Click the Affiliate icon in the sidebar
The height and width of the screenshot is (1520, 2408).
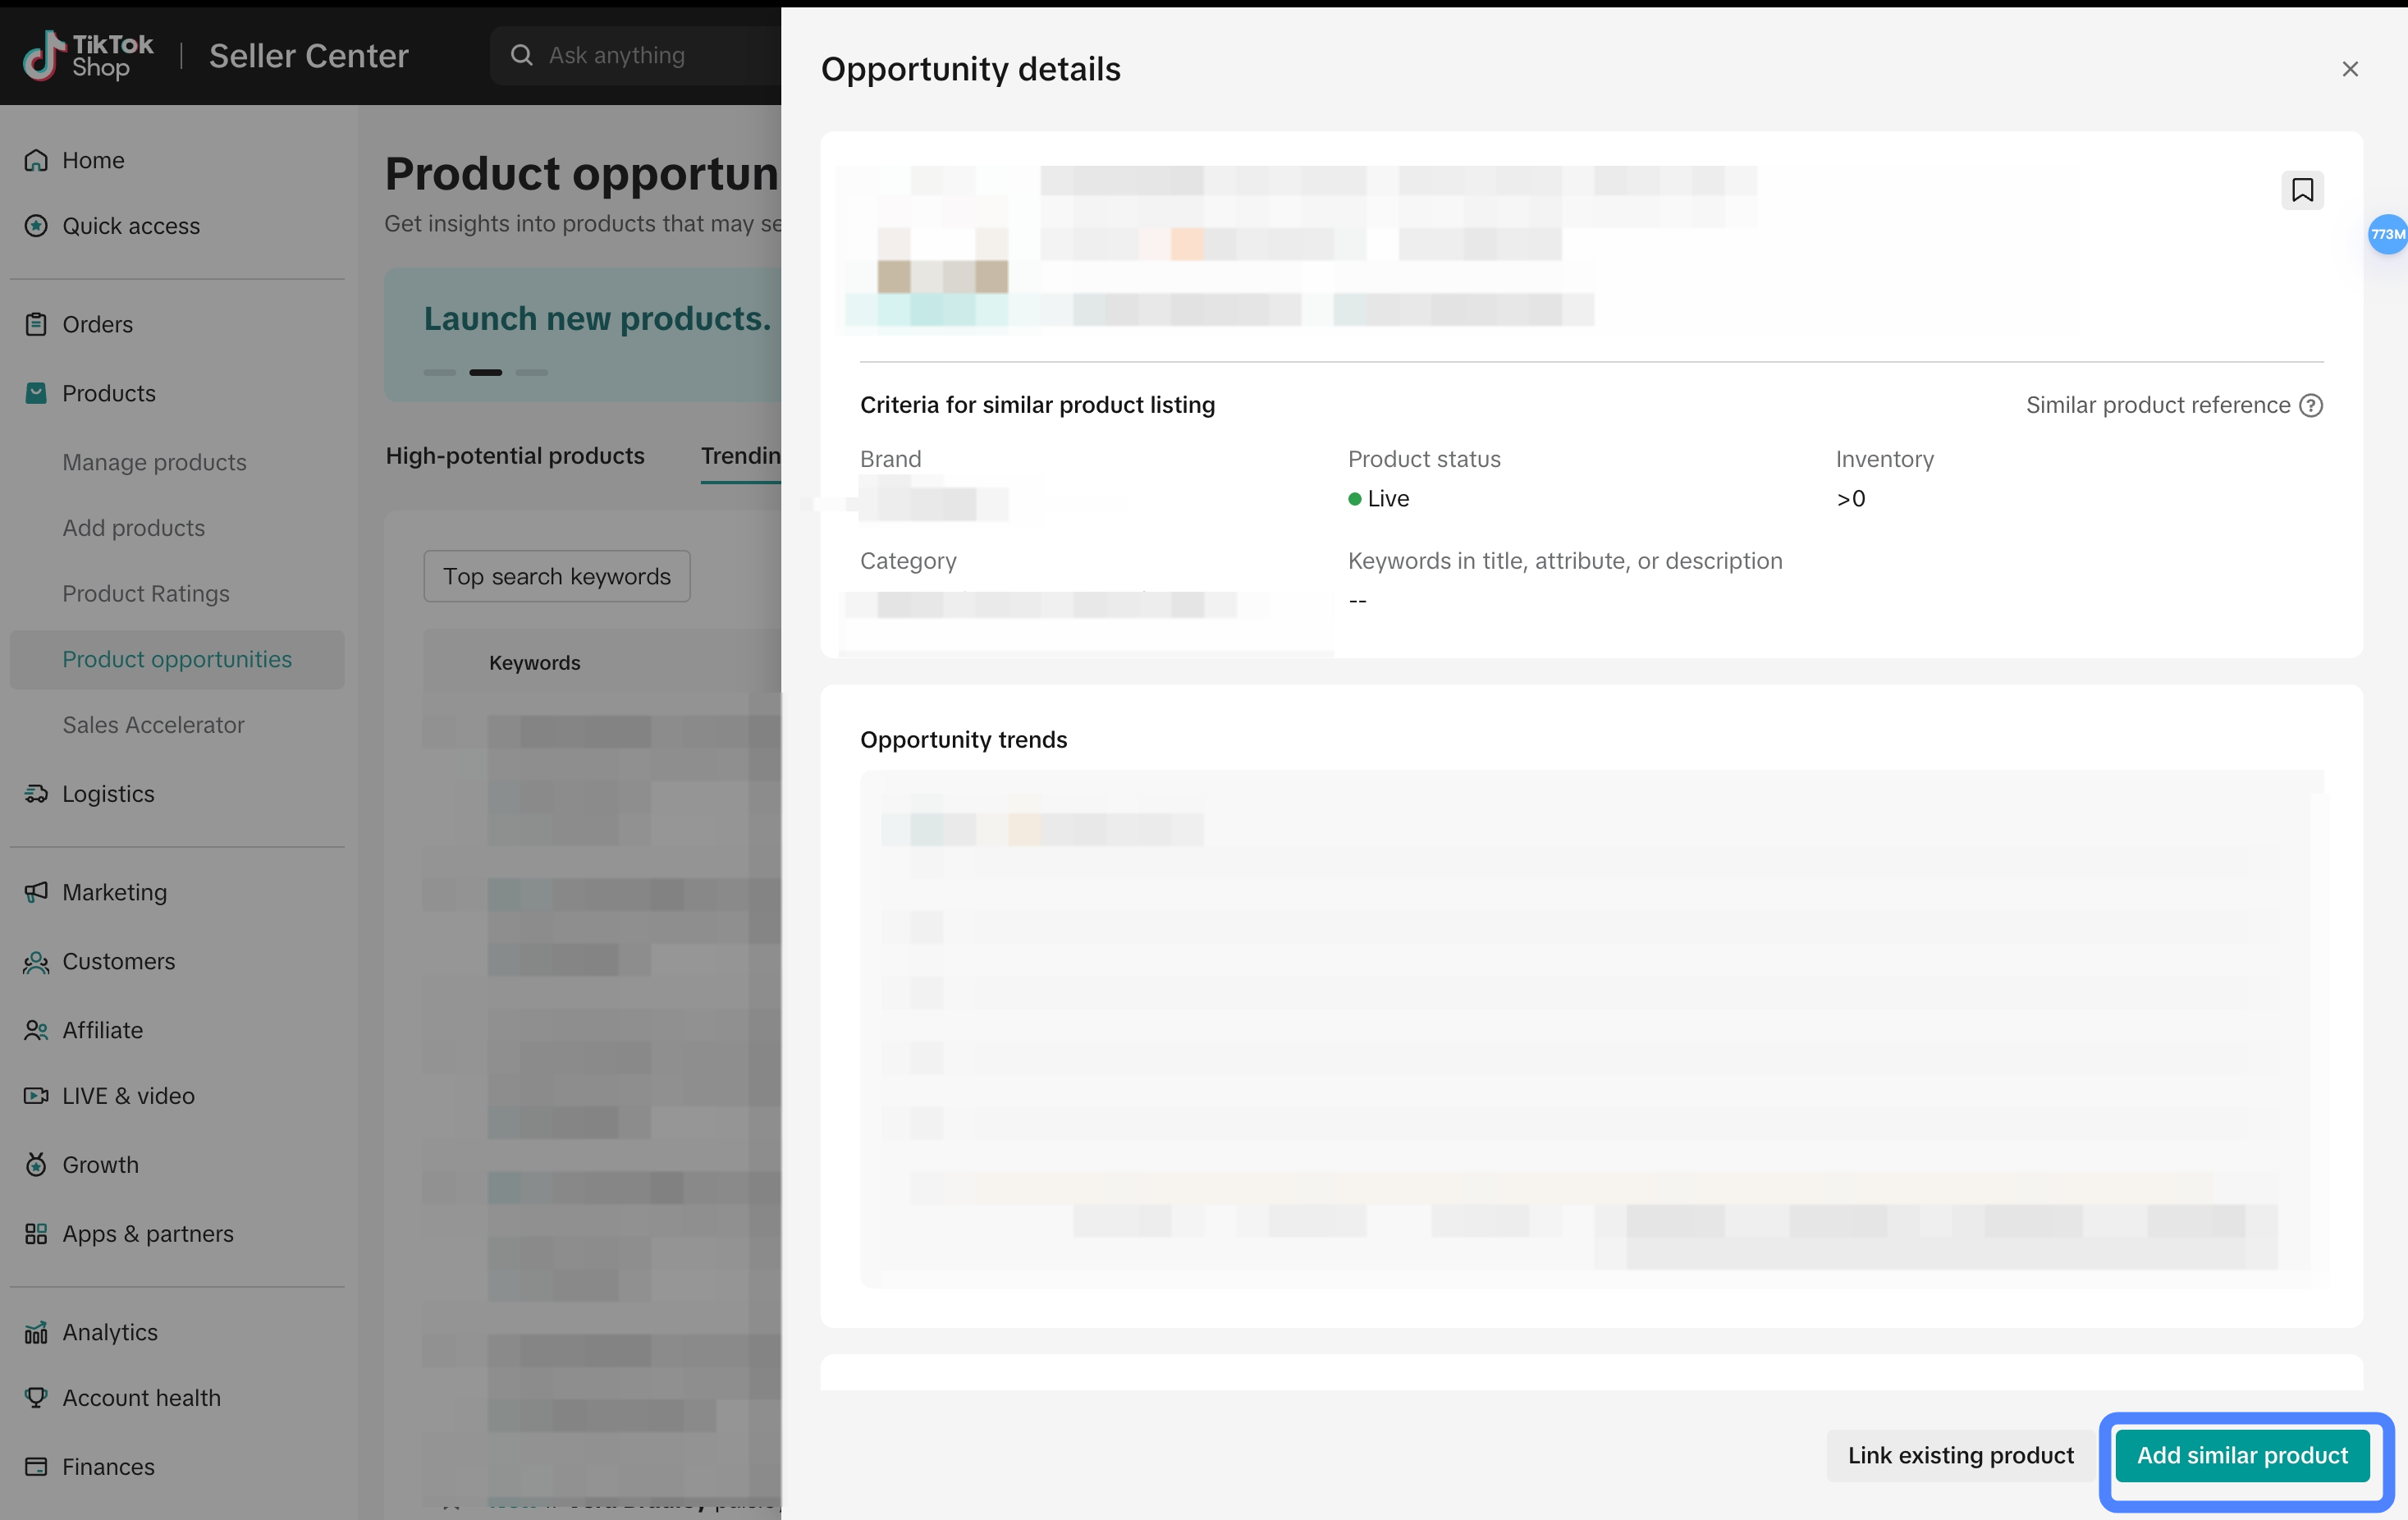(x=36, y=1030)
